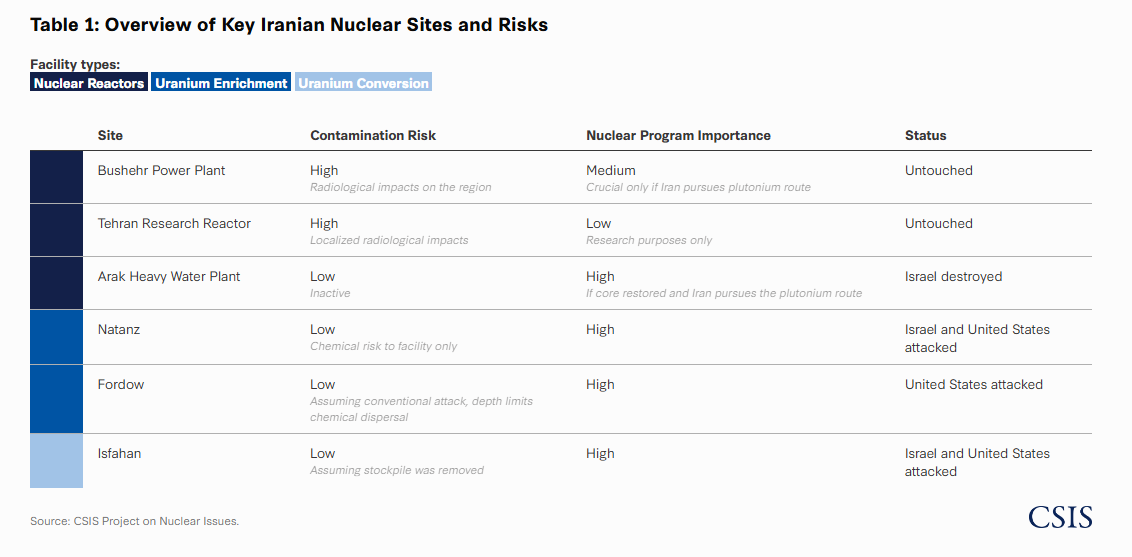1132x557 pixels.
Task: Click the Nuclear Program Importance header
Action: (678, 135)
